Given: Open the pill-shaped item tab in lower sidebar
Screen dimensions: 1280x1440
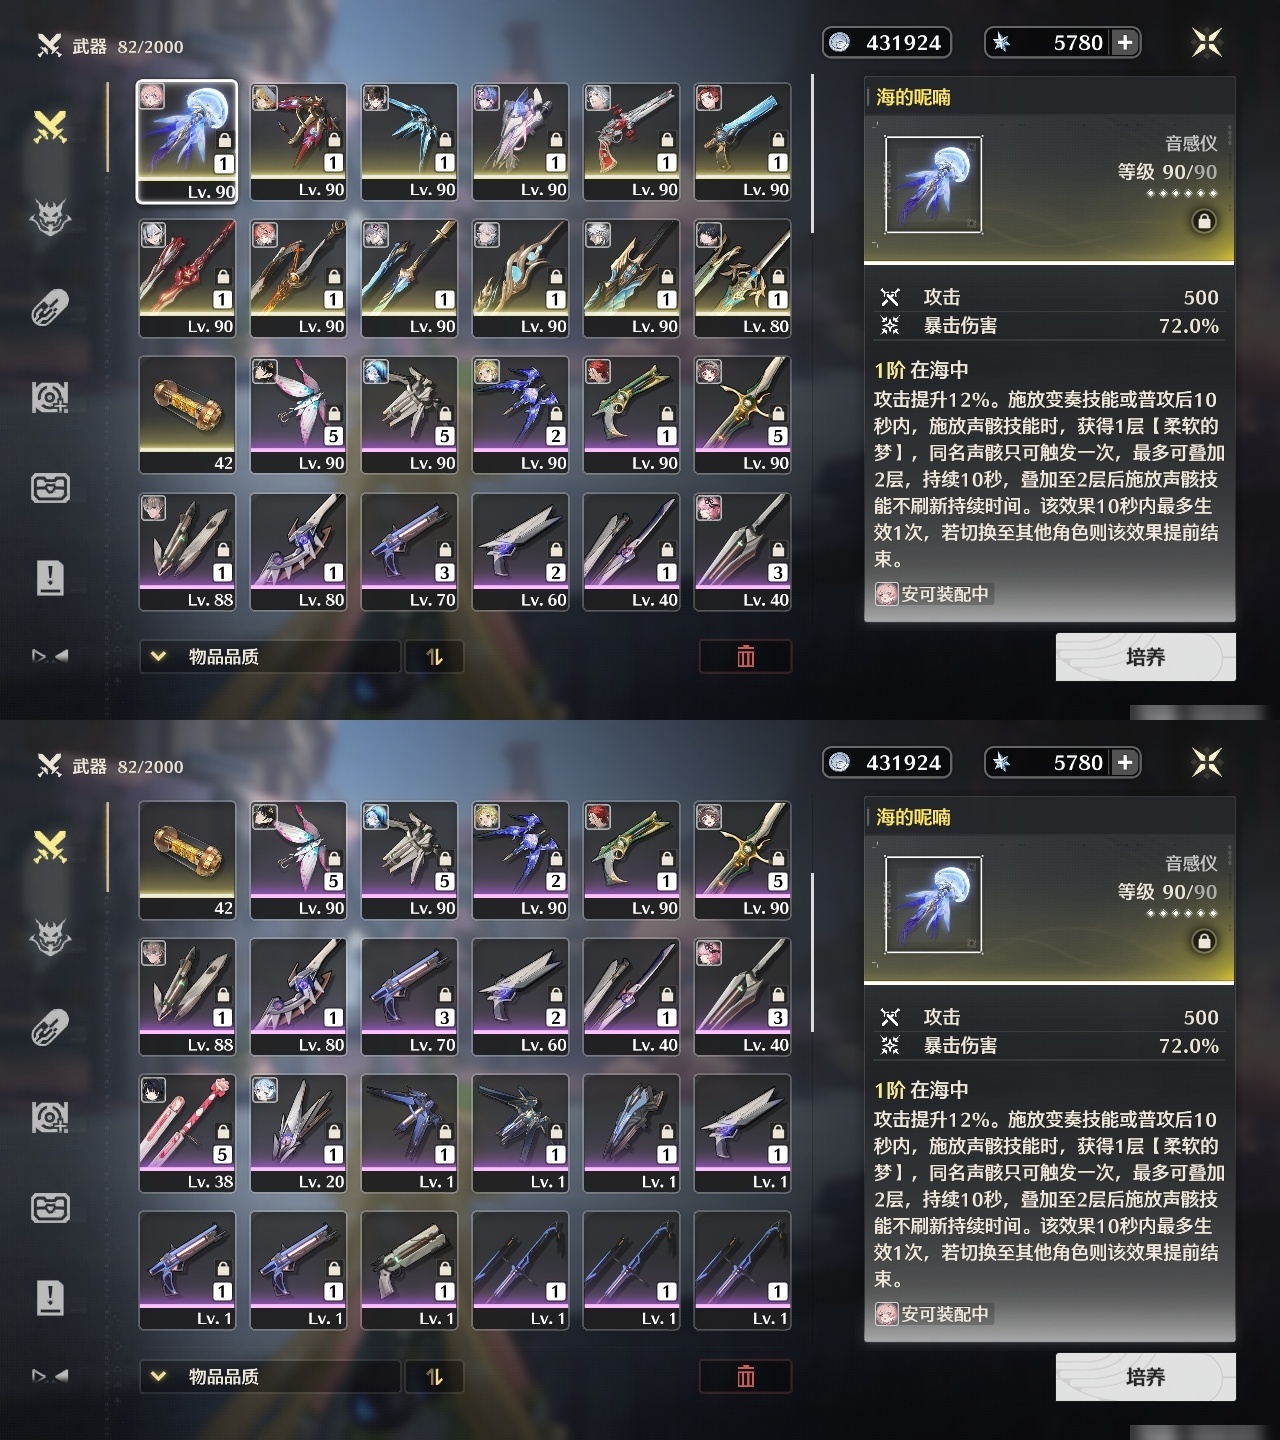Looking at the screenshot, I should click(x=50, y=1028).
